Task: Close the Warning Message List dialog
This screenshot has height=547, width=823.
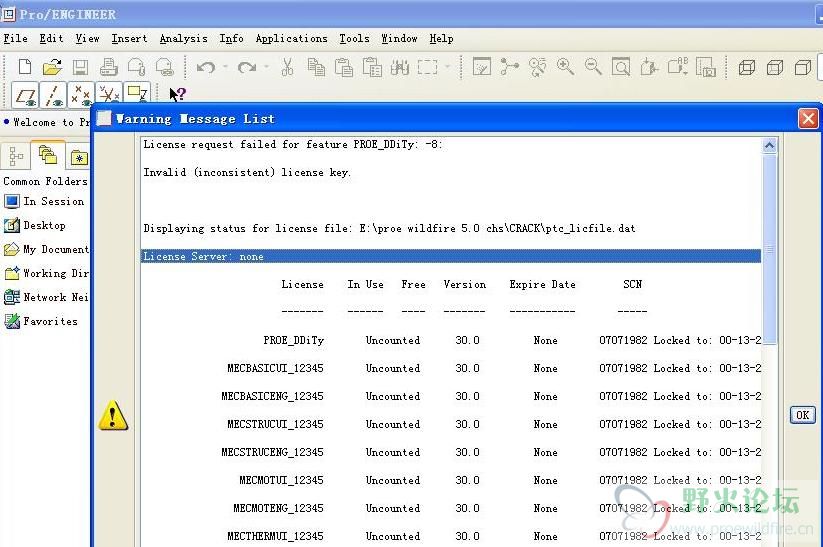Action: (808, 119)
